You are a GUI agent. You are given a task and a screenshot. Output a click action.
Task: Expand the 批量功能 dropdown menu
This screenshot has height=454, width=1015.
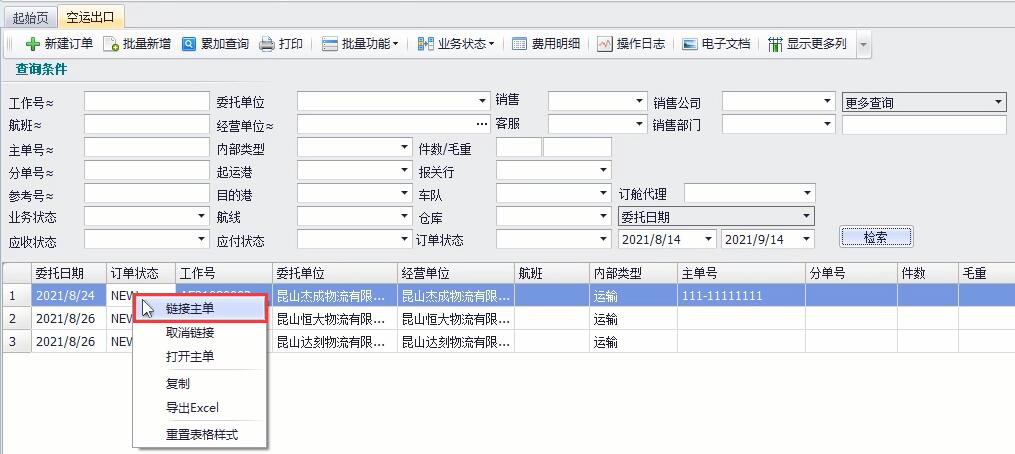click(x=395, y=44)
